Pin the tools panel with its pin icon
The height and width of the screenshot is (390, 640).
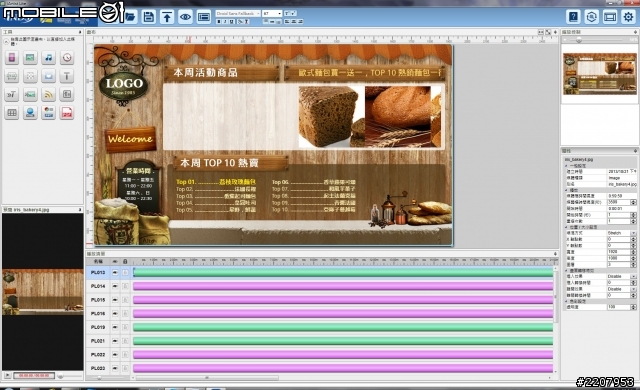click(x=80, y=32)
